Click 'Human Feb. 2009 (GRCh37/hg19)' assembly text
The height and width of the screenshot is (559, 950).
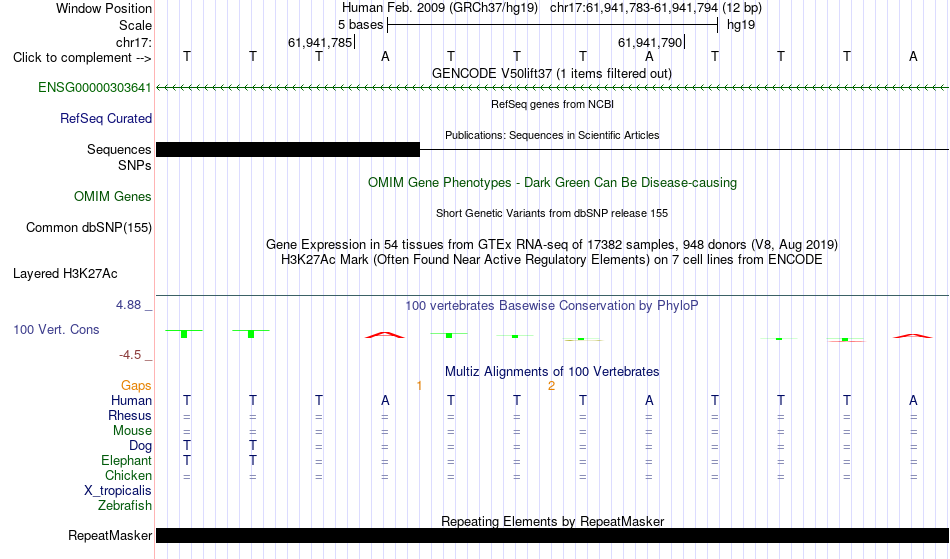click(x=440, y=8)
